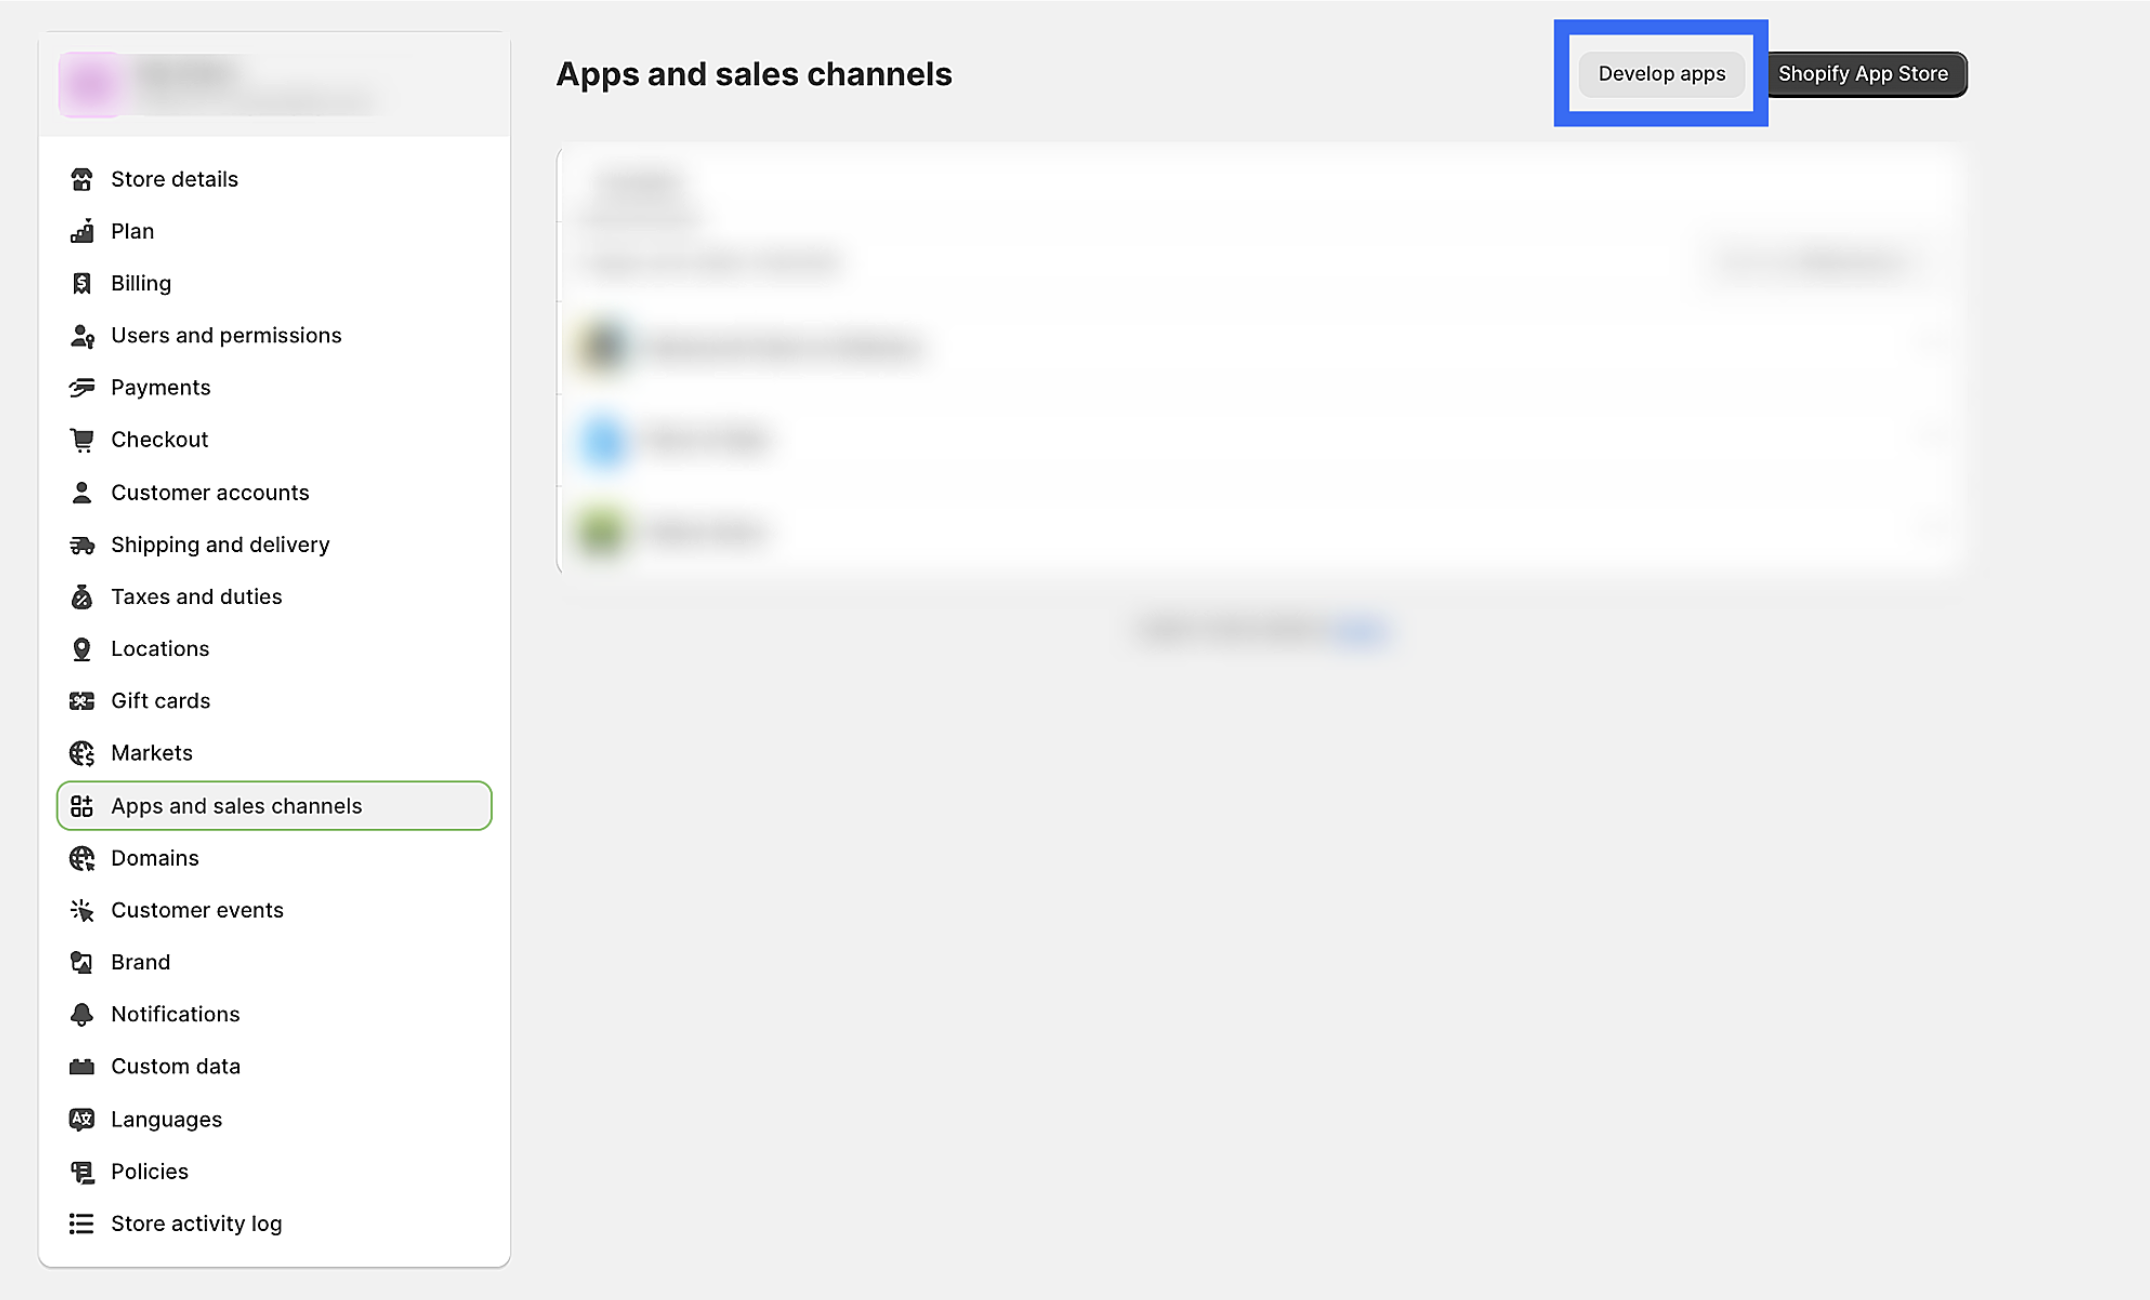Image resolution: width=2150 pixels, height=1300 pixels.
Task: Toggle the Notifications setting
Action: tap(175, 1015)
